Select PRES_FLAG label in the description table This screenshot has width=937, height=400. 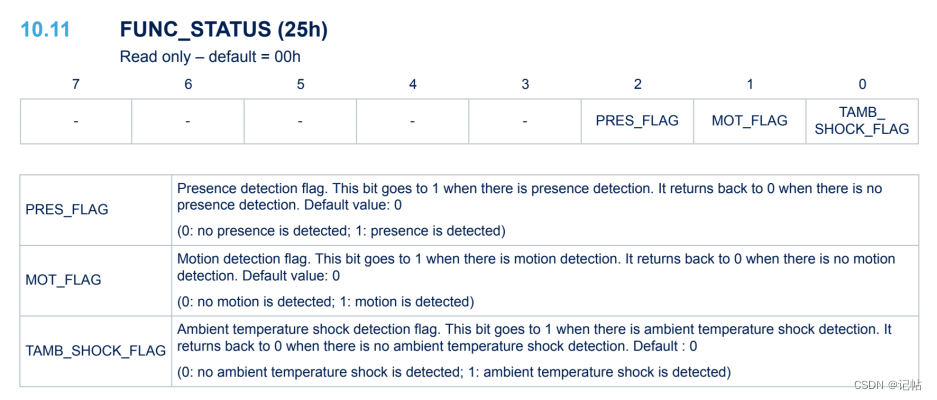pyautogui.click(x=67, y=210)
